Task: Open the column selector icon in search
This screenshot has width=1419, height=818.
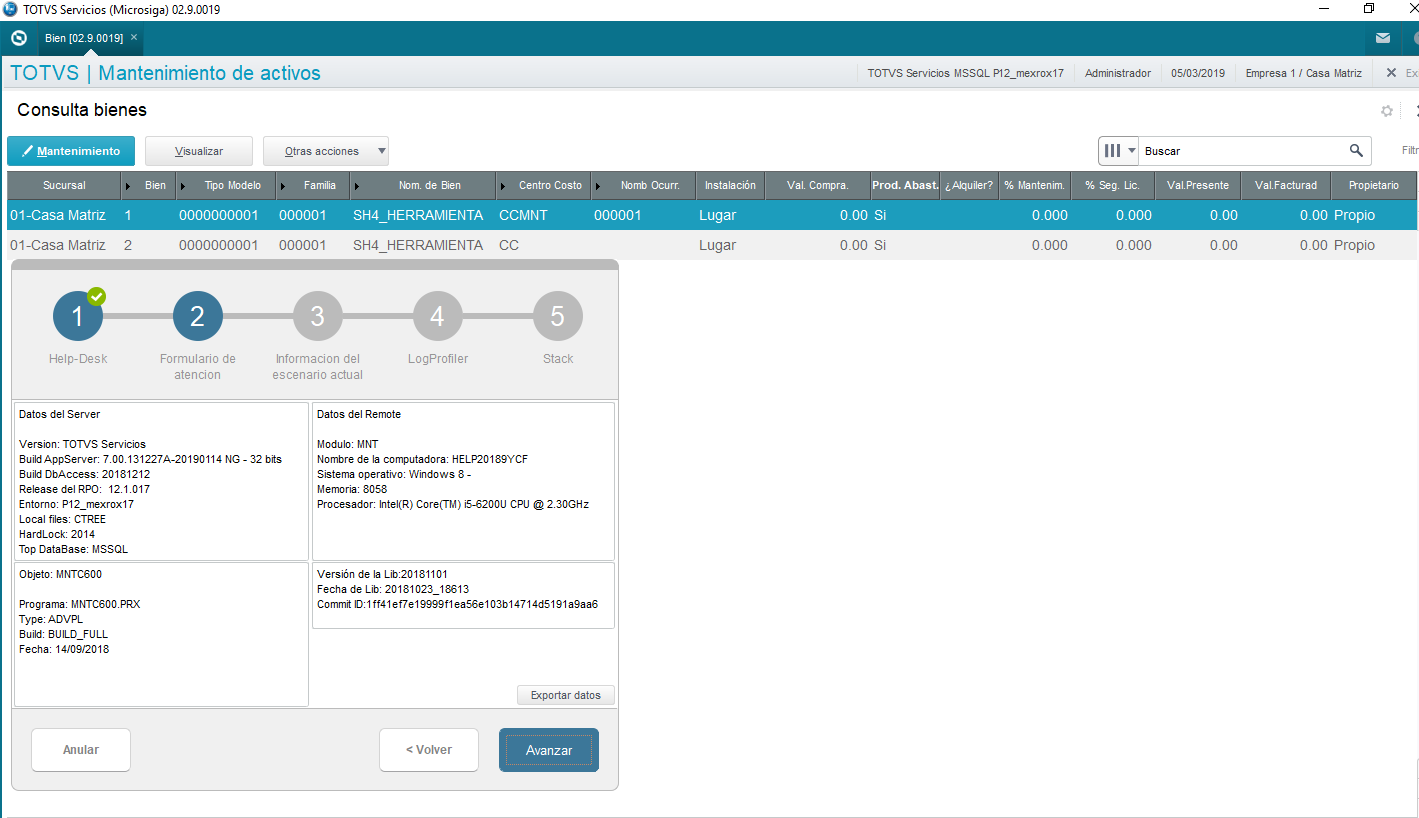Action: point(1119,151)
